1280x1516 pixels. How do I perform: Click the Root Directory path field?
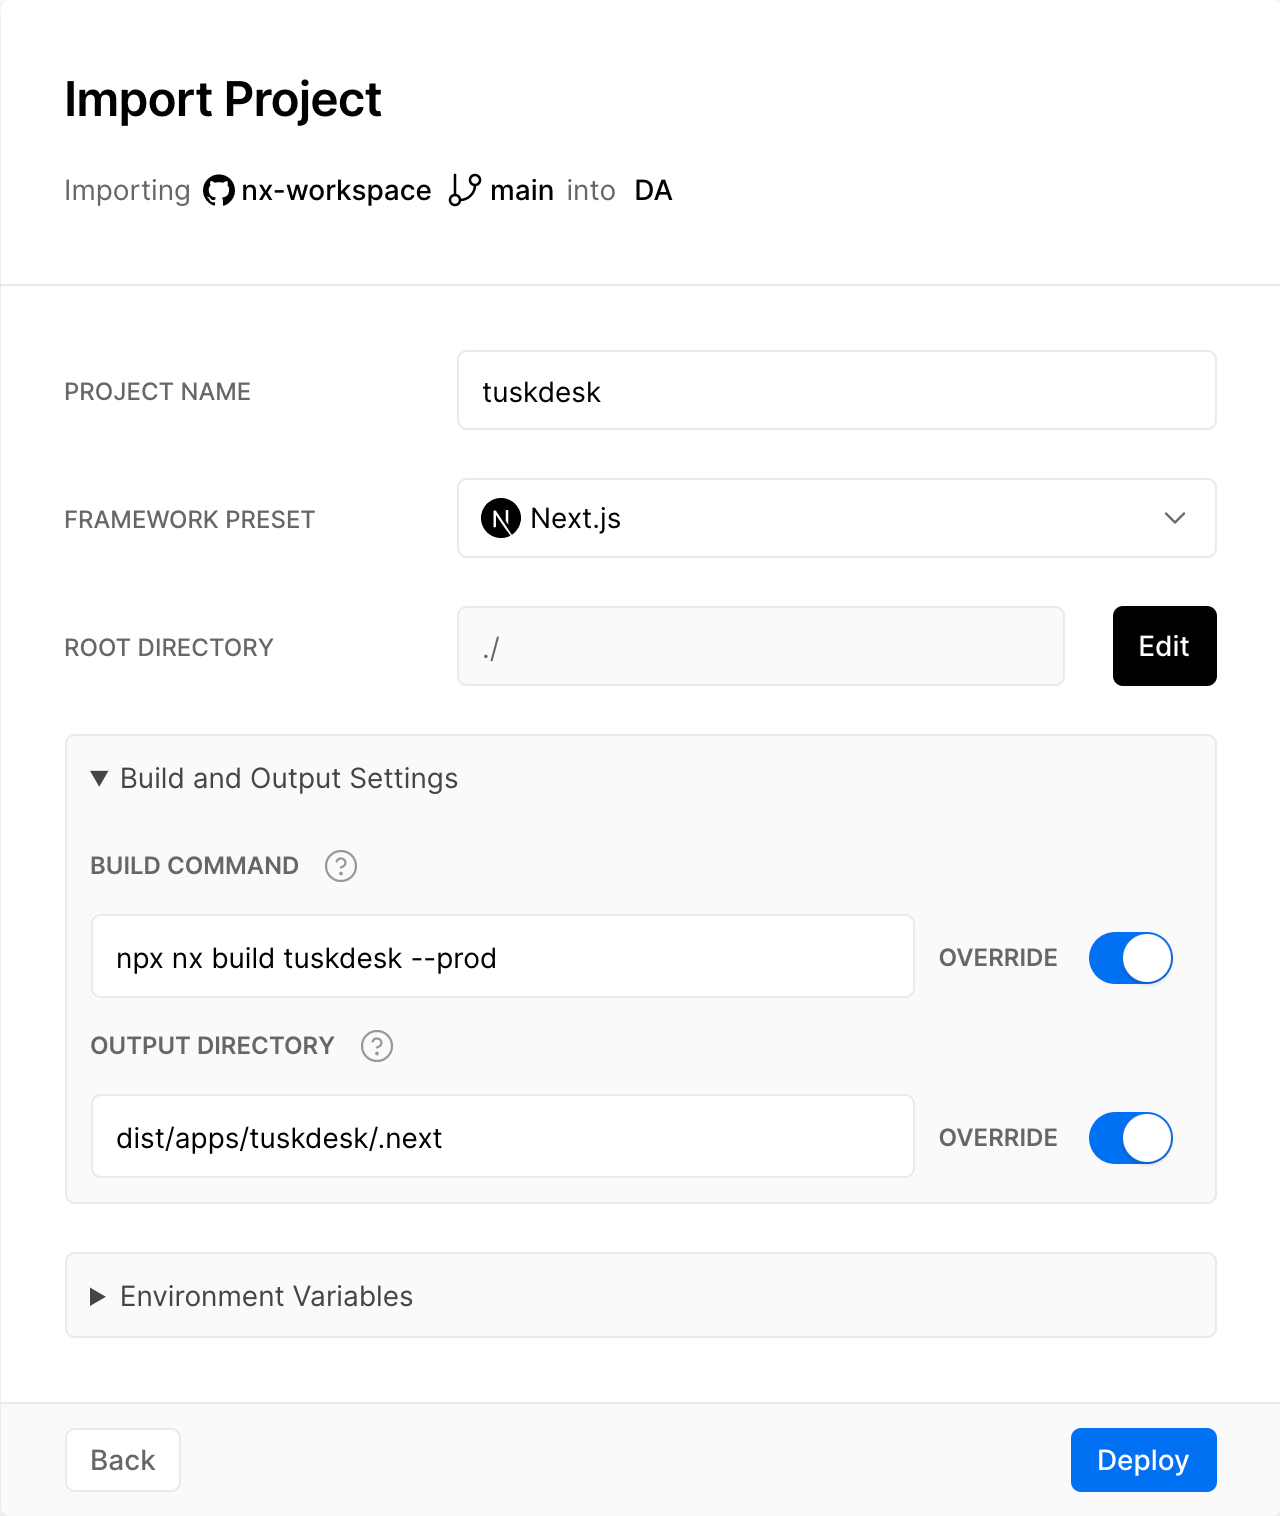[x=760, y=646]
